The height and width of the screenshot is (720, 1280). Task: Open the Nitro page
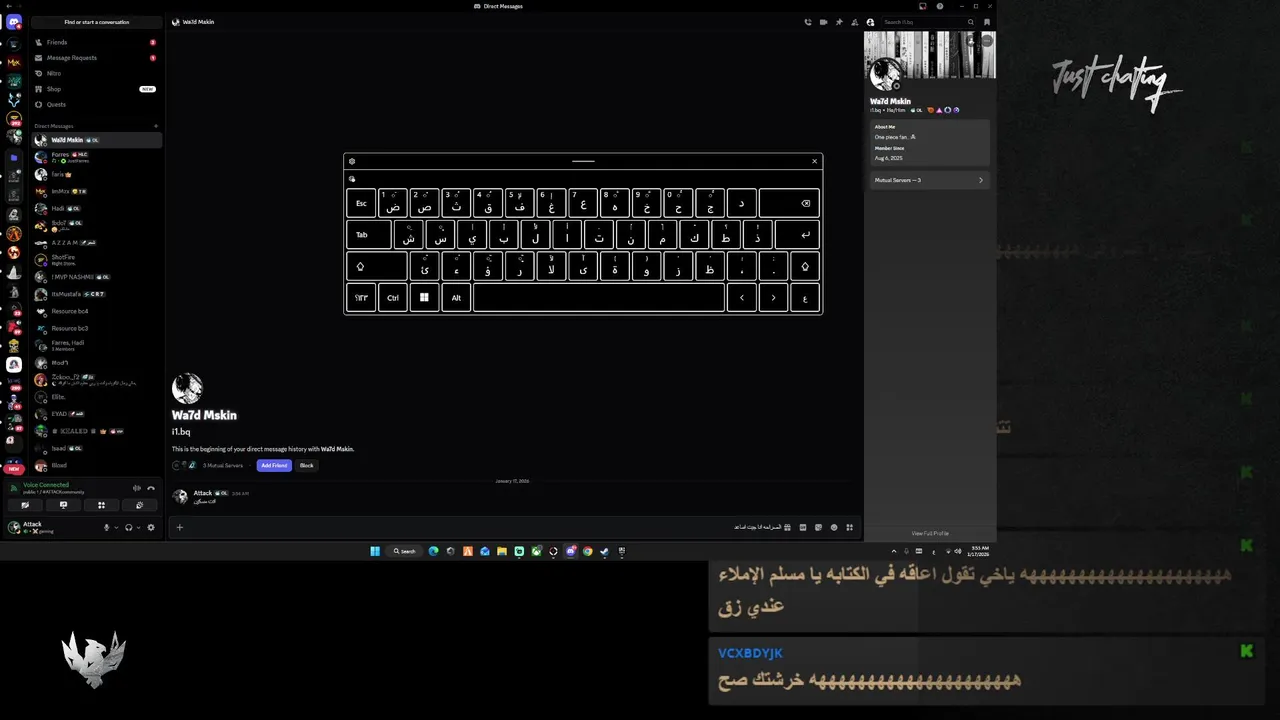96,73
